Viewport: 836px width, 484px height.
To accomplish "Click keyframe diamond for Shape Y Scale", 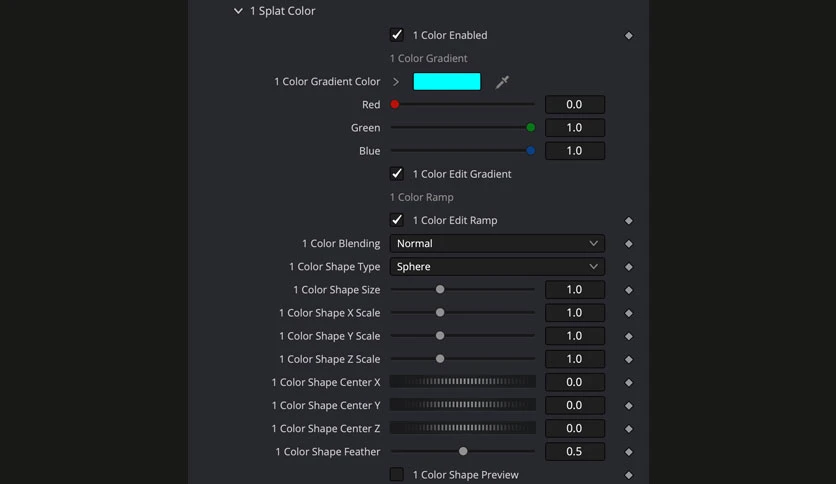I will pyautogui.click(x=629, y=336).
